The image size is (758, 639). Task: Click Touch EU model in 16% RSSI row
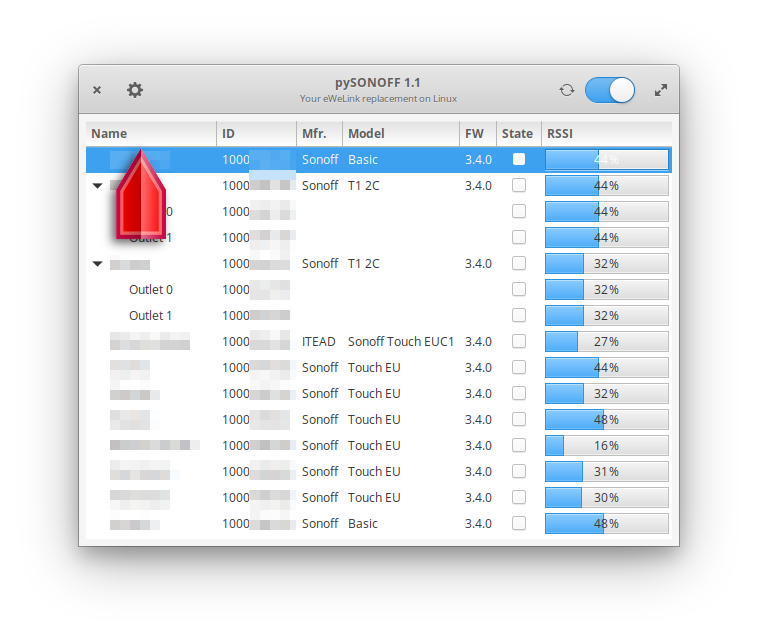click(x=374, y=446)
